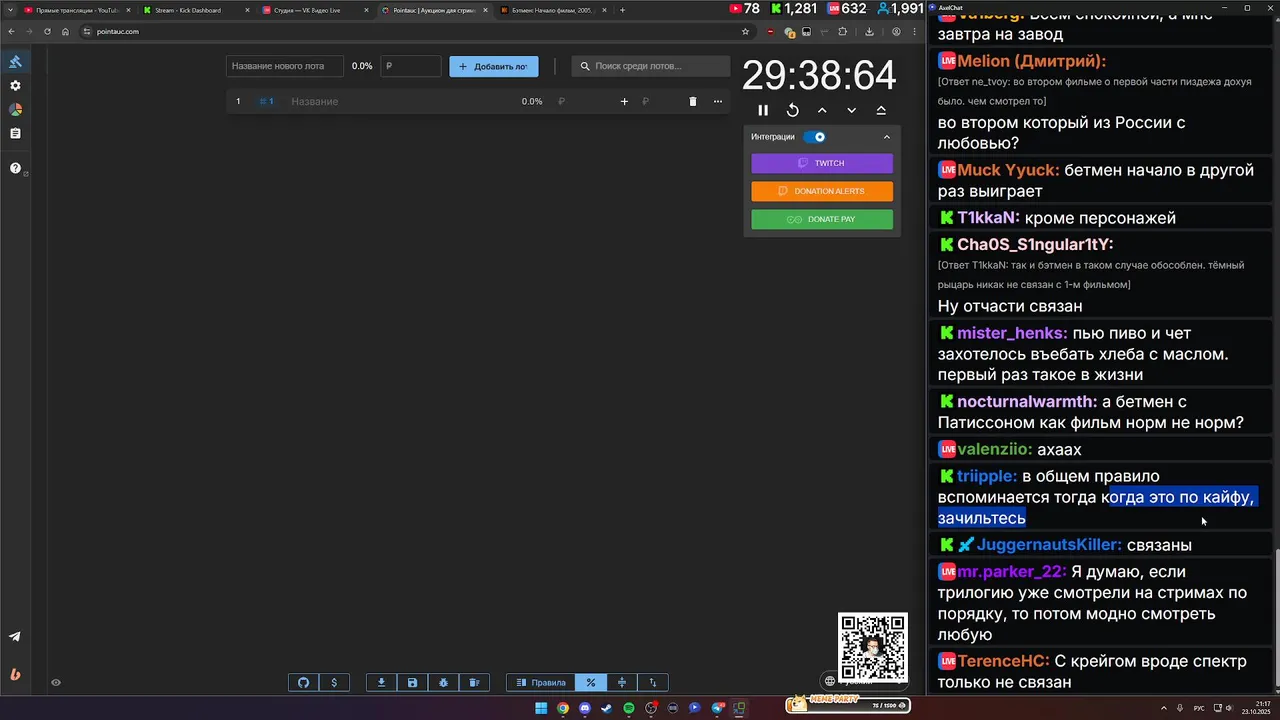Open the Правила rules button
This screenshot has height=720, width=1280.
[541, 683]
